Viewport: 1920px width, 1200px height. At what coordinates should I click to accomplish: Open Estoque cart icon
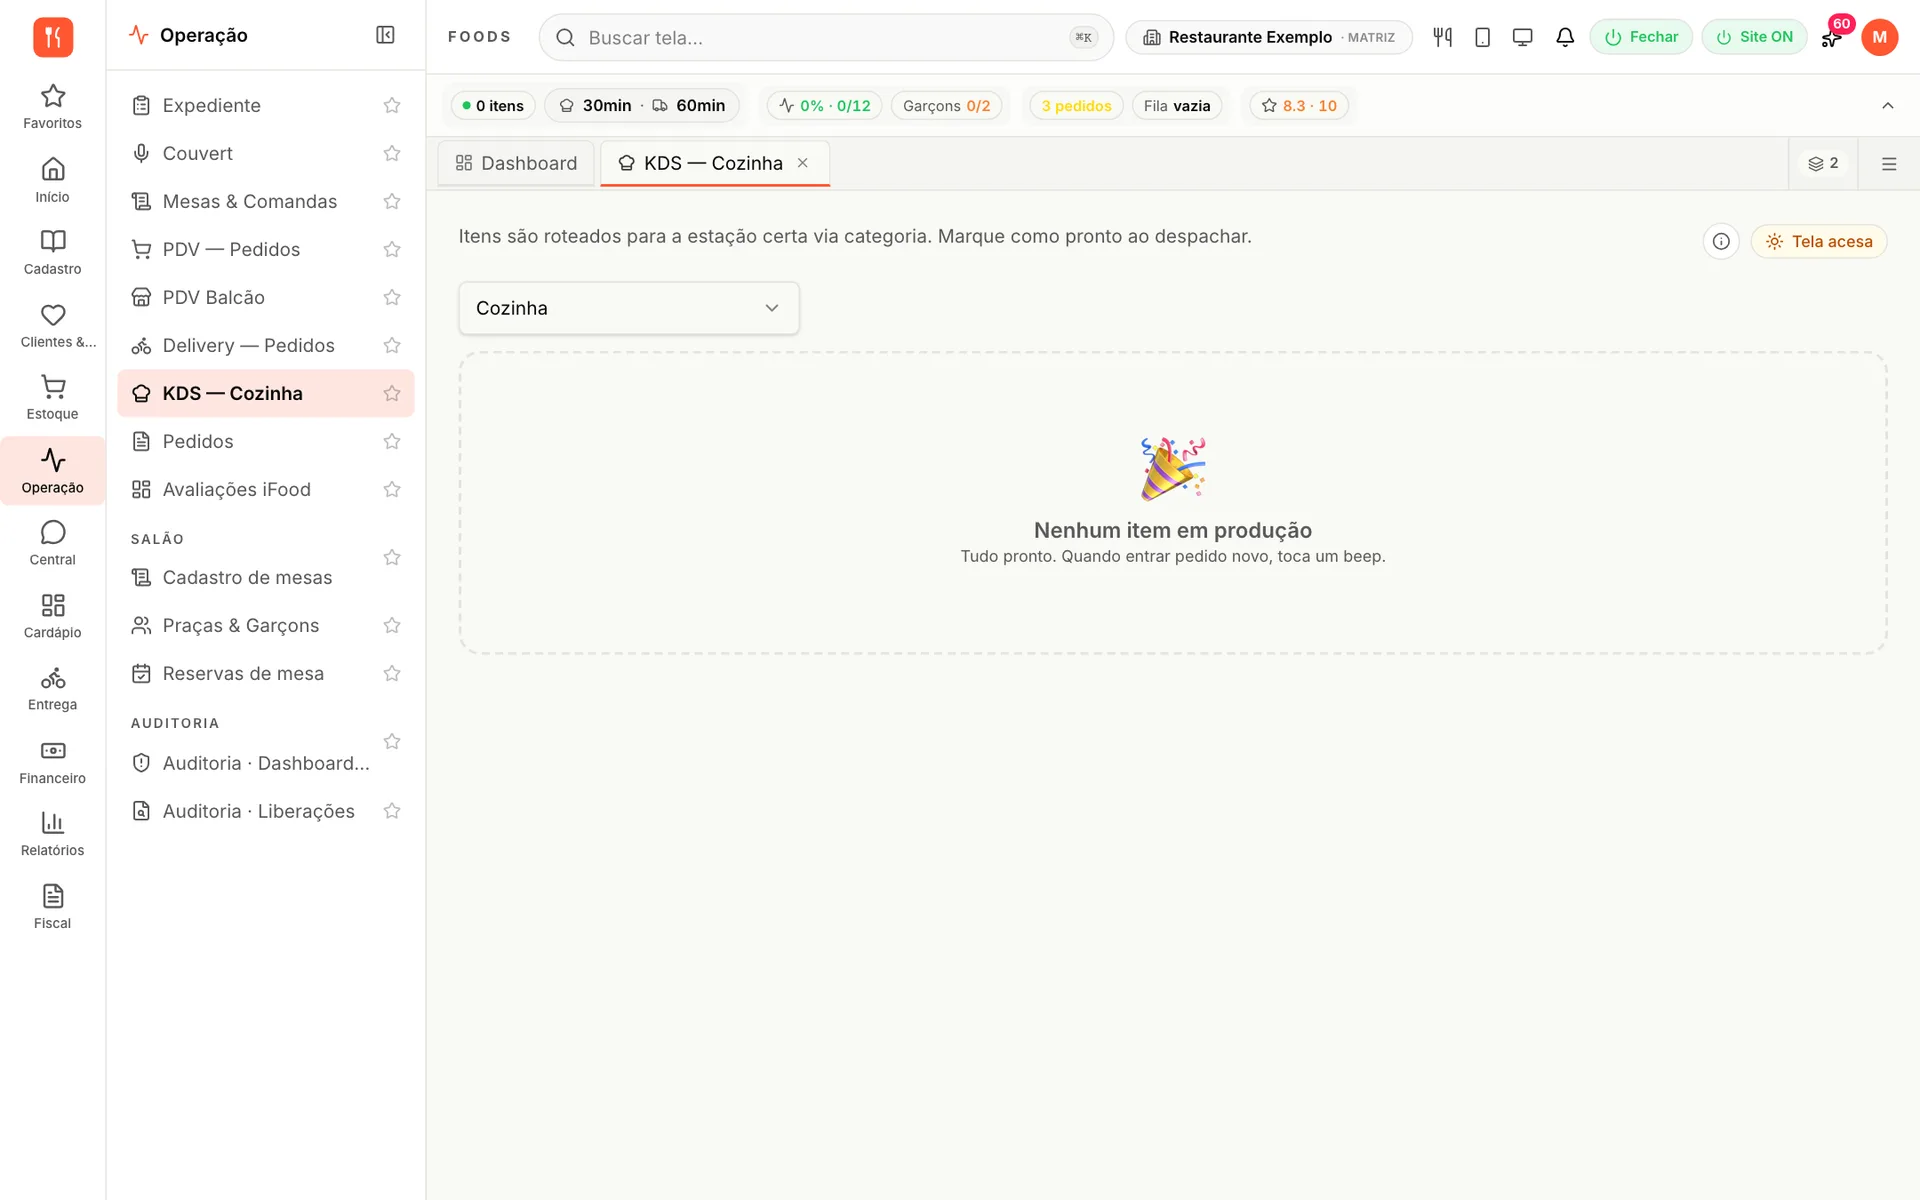point(53,398)
